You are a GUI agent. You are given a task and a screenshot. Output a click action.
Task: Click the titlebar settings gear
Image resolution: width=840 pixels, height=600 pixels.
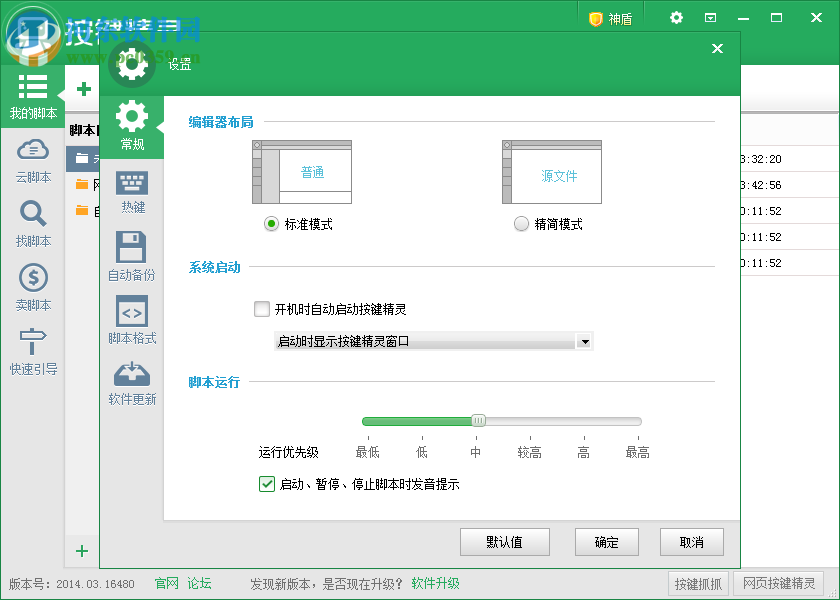pos(675,17)
